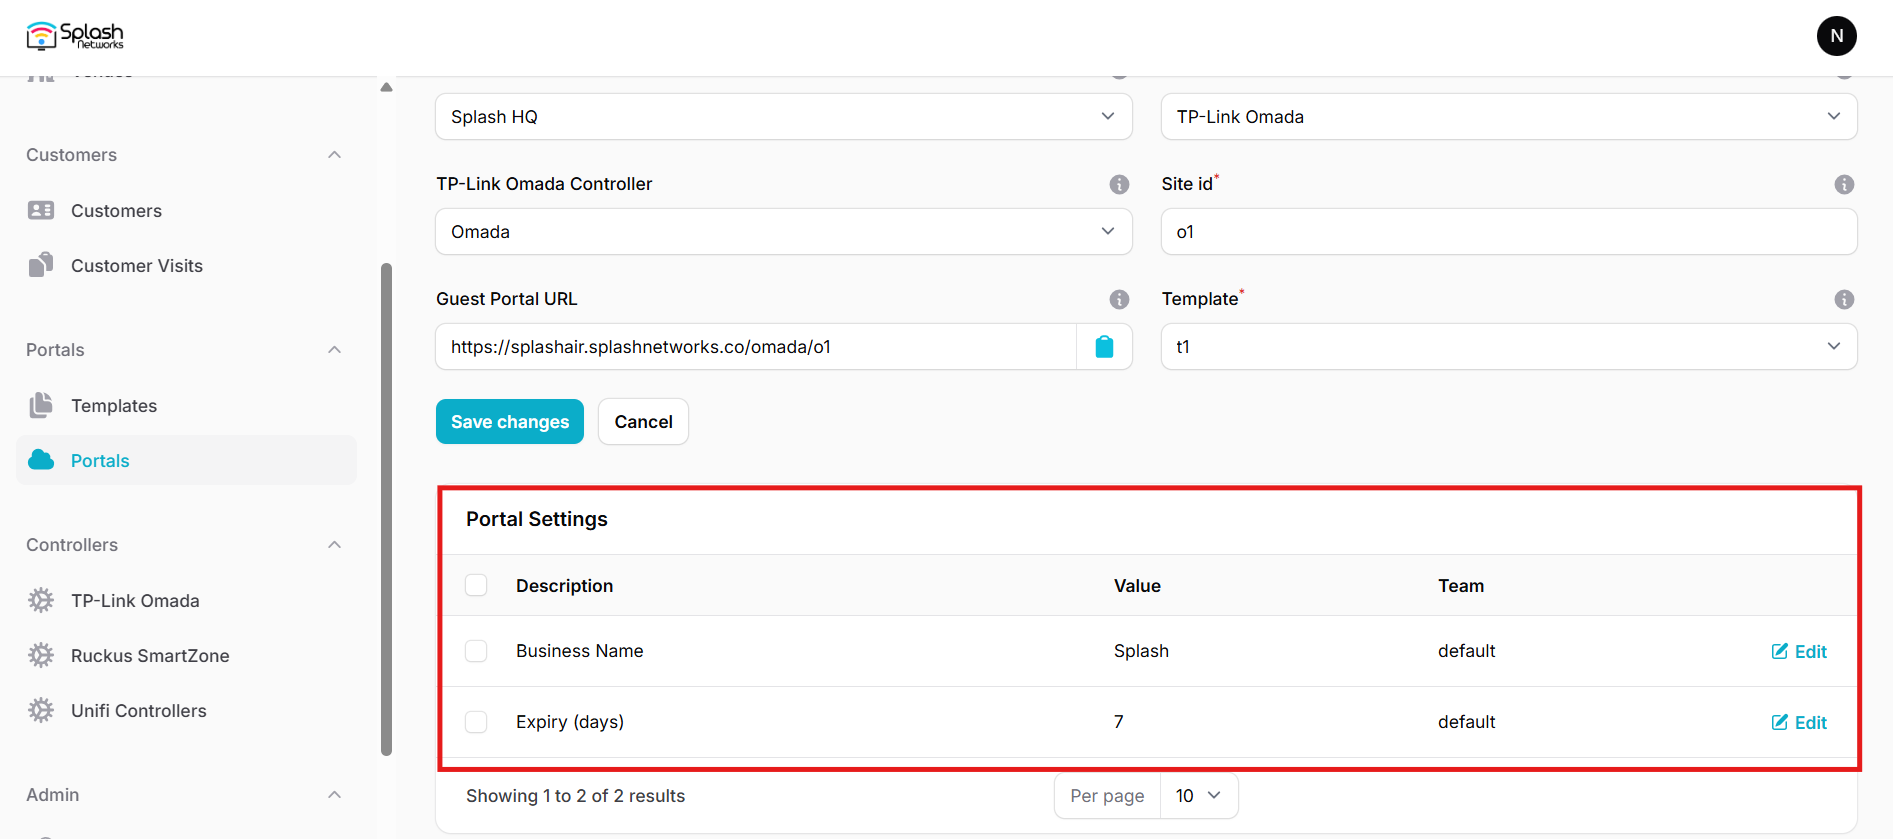Collapse the Controllers sidebar section
The height and width of the screenshot is (839, 1893).
(x=335, y=545)
